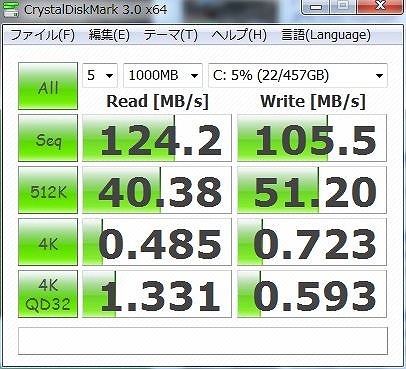The width and height of the screenshot is (406, 369).
Task: Select the 512K write result 51.20
Action: pyautogui.click(x=312, y=190)
